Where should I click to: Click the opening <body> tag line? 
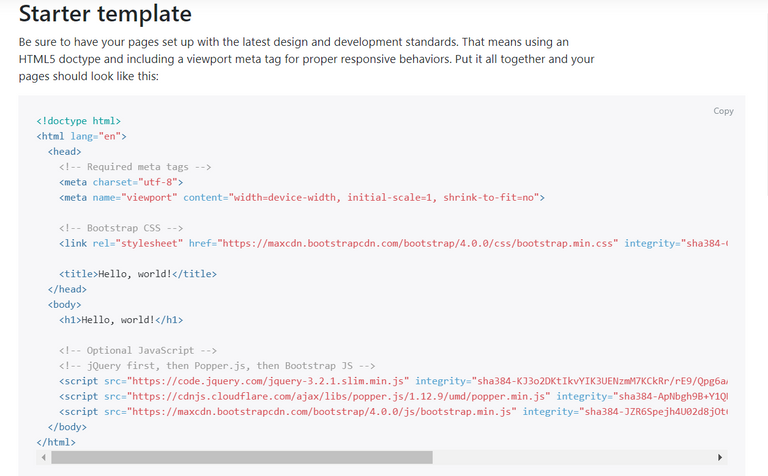(65, 305)
